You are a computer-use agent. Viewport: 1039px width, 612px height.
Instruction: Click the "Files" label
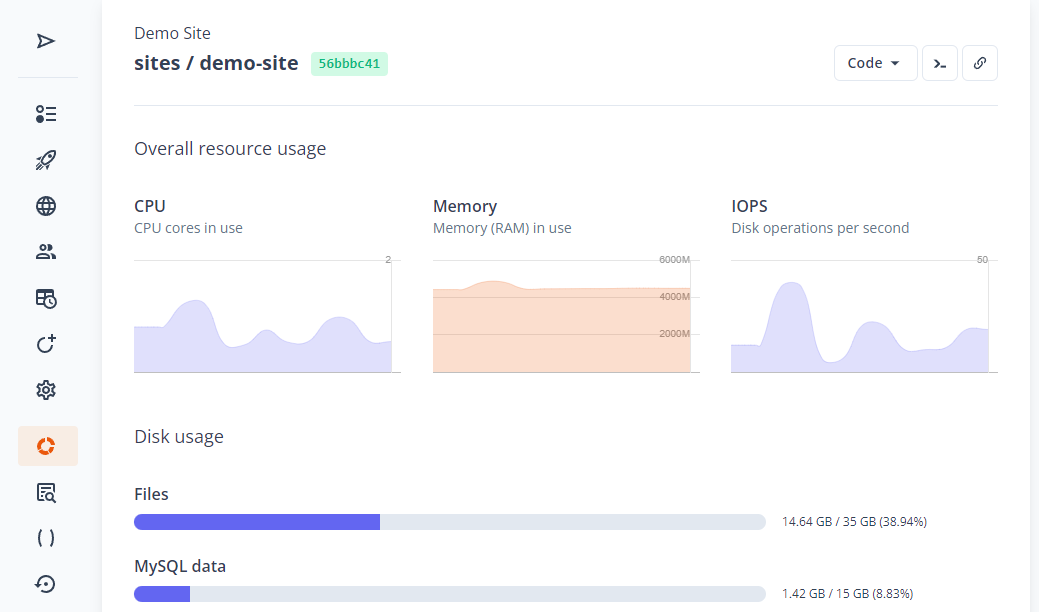tap(151, 494)
